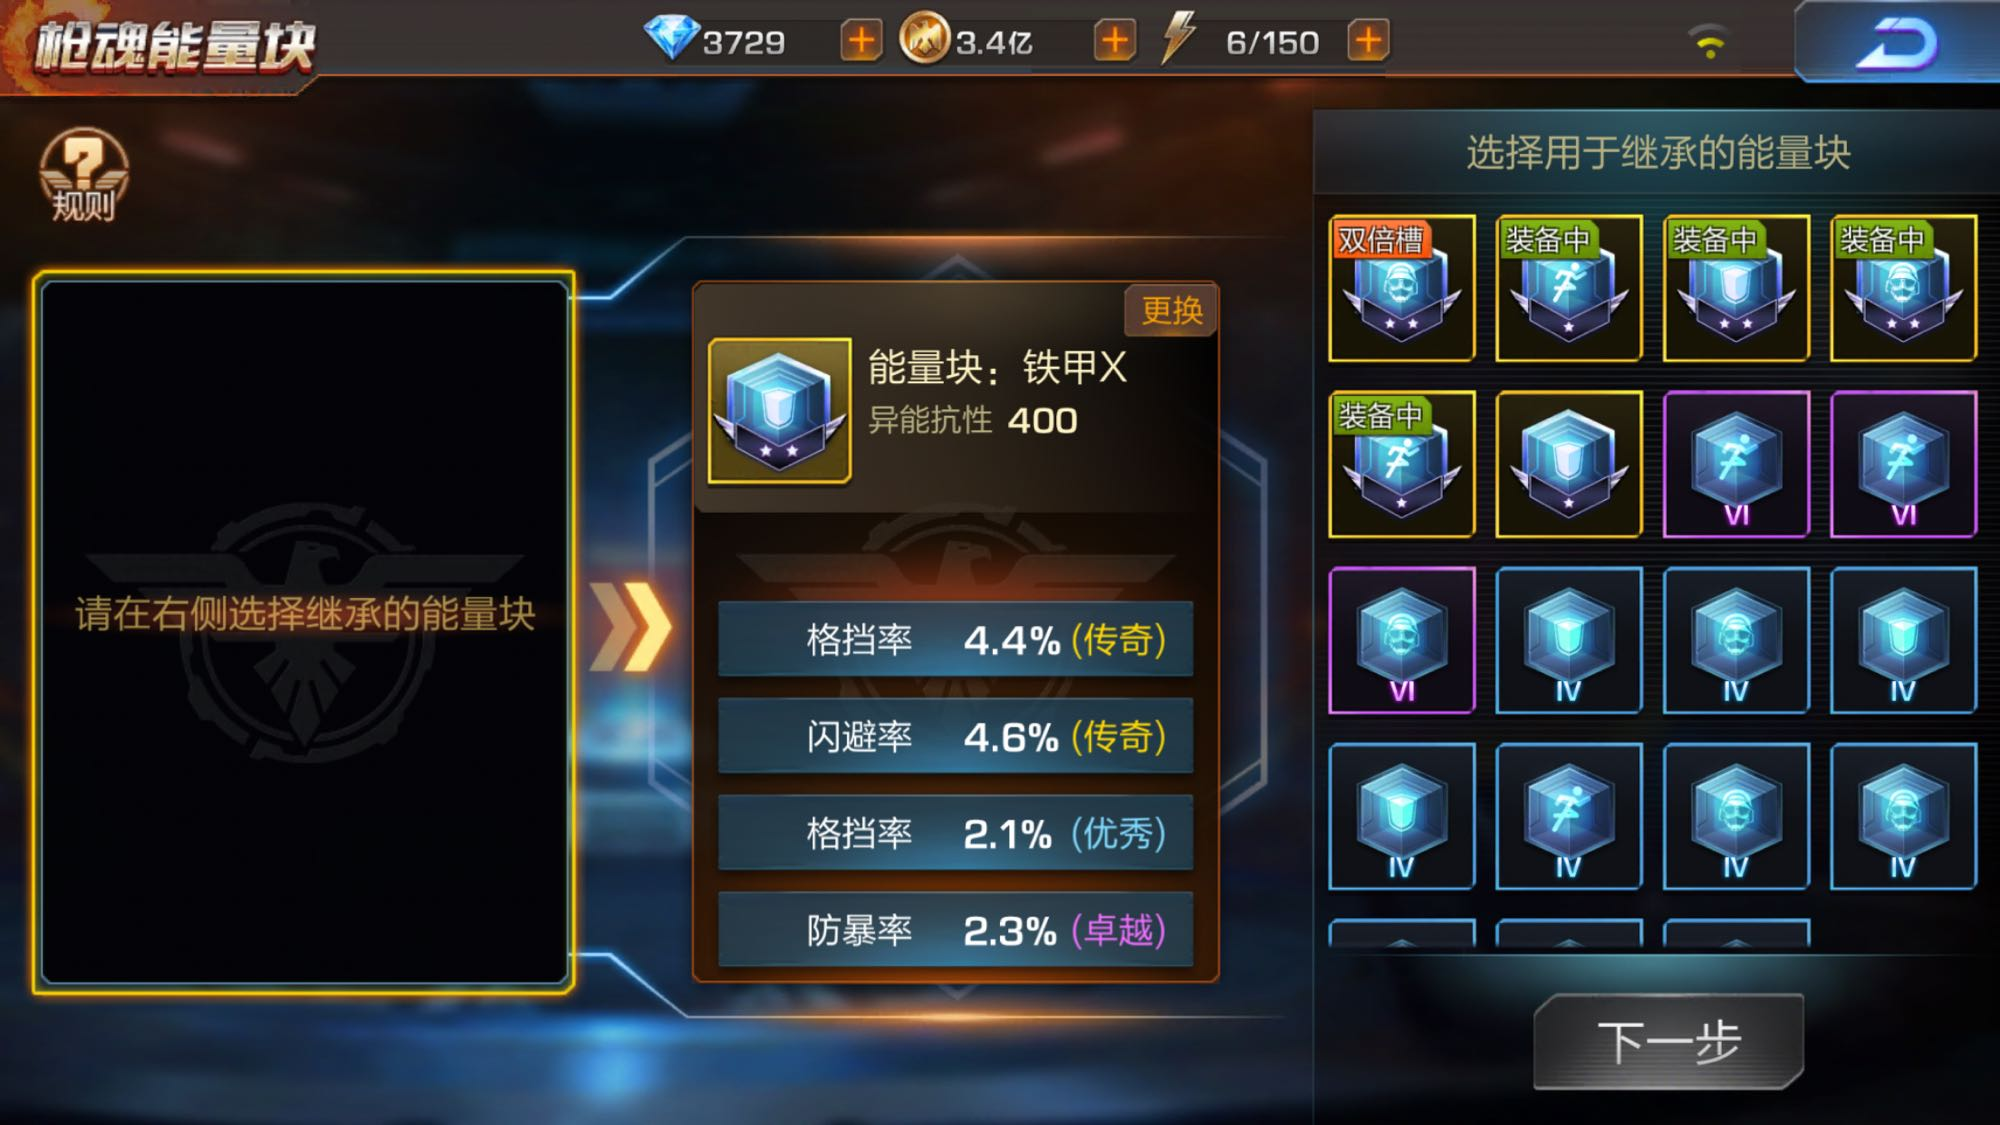Viewport: 2000px width, 1125px height.
Task: Add energy with the plus beside 6/150
Action: pyautogui.click(x=1368, y=42)
